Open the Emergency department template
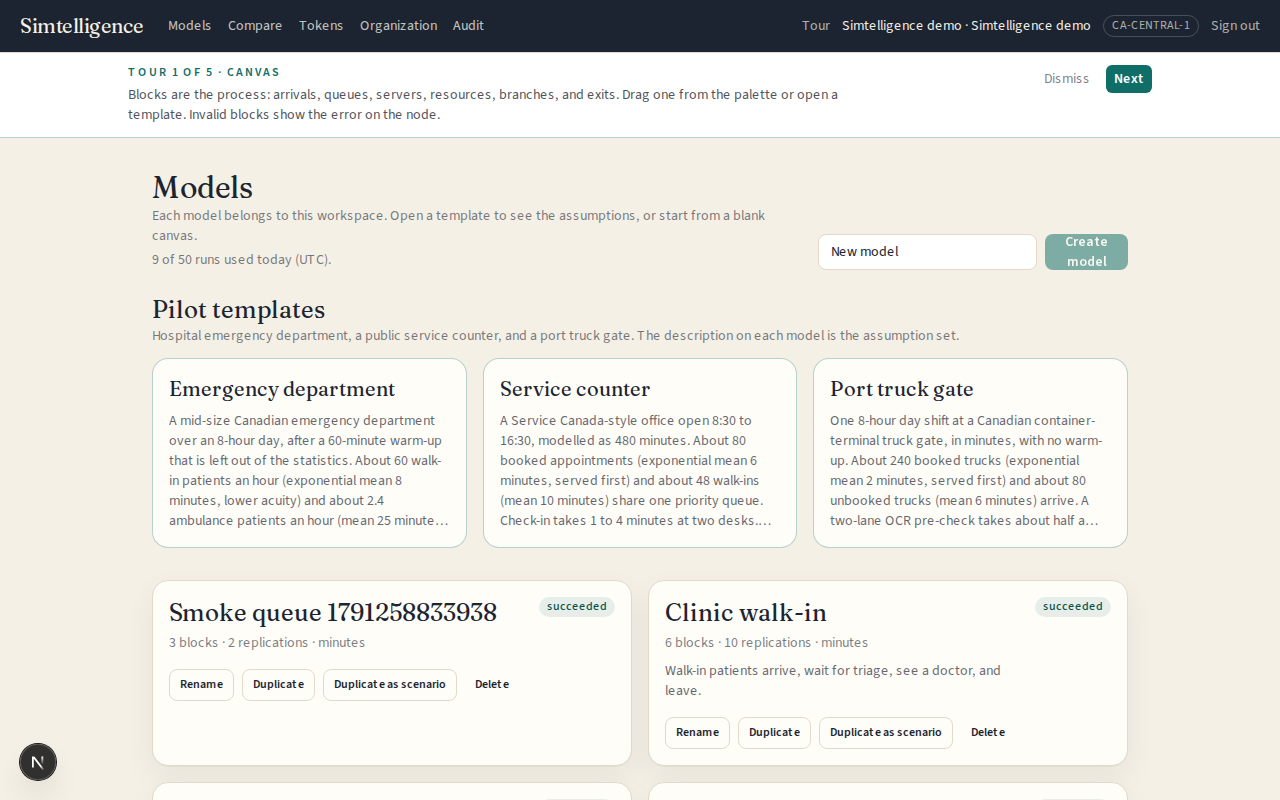The width and height of the screenshot is (1280, 800). (x=309, y=453)
